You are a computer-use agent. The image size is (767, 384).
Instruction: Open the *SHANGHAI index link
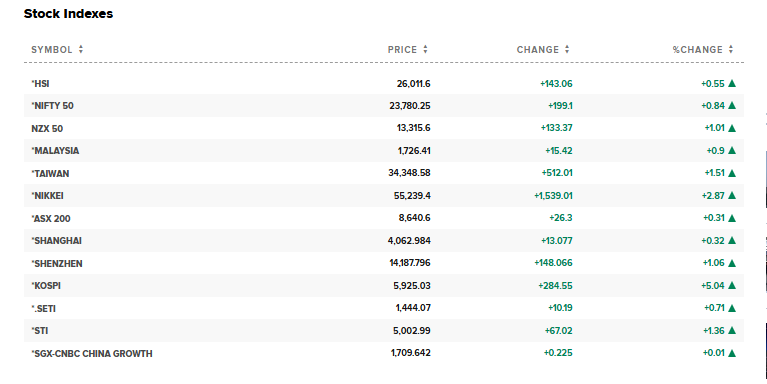[x=57, y=241]
